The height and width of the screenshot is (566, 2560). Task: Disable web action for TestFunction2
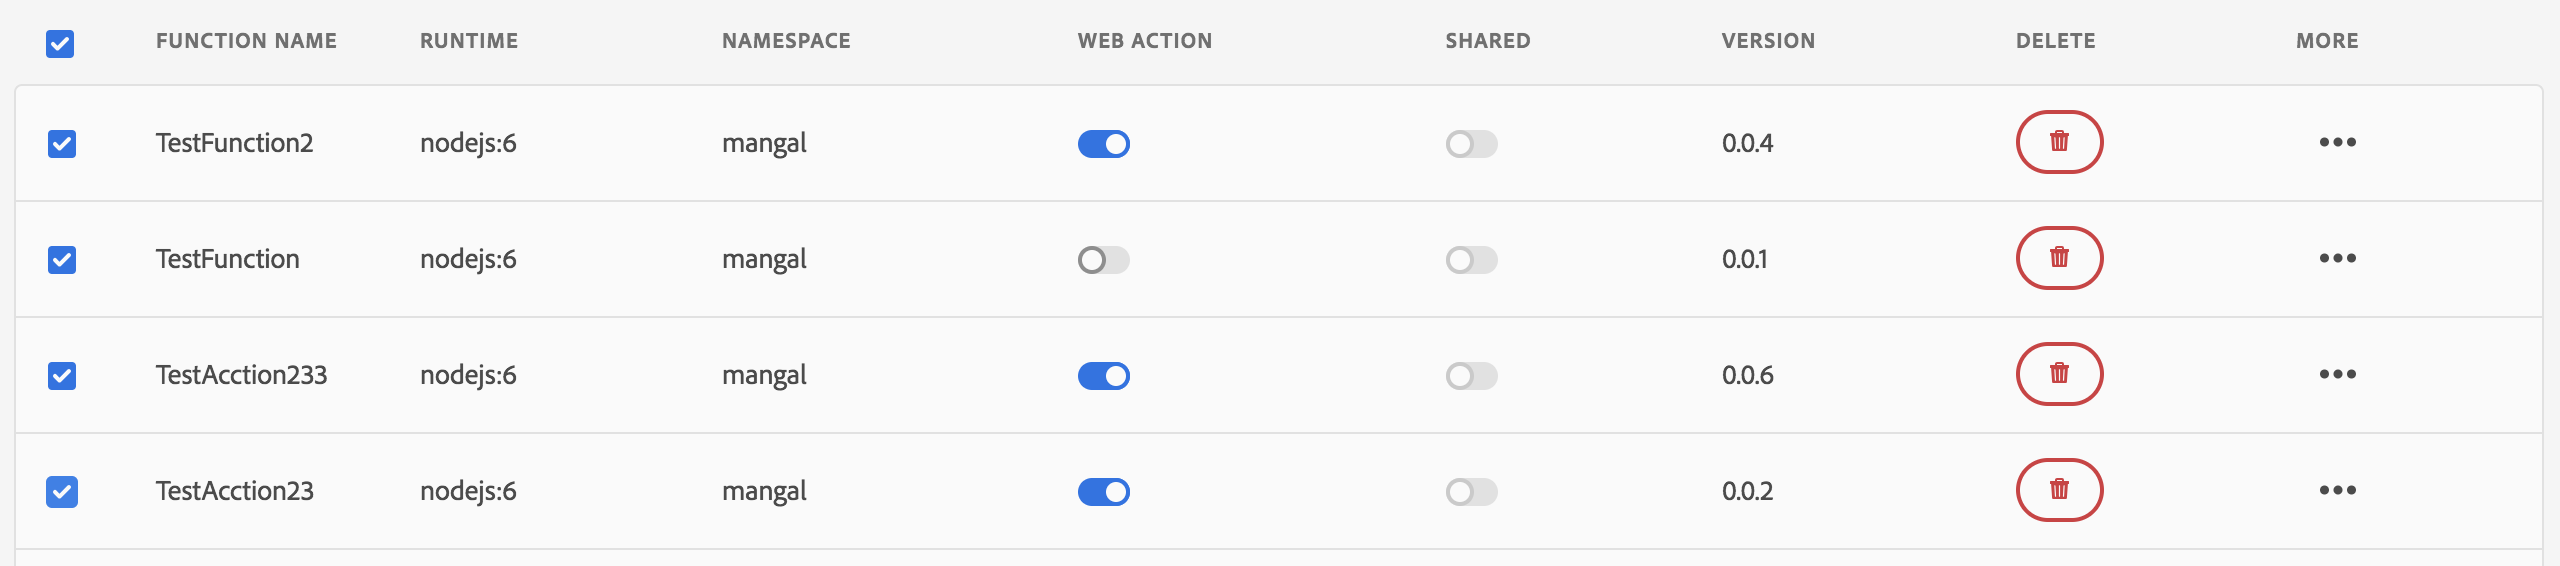(1104, 144)
